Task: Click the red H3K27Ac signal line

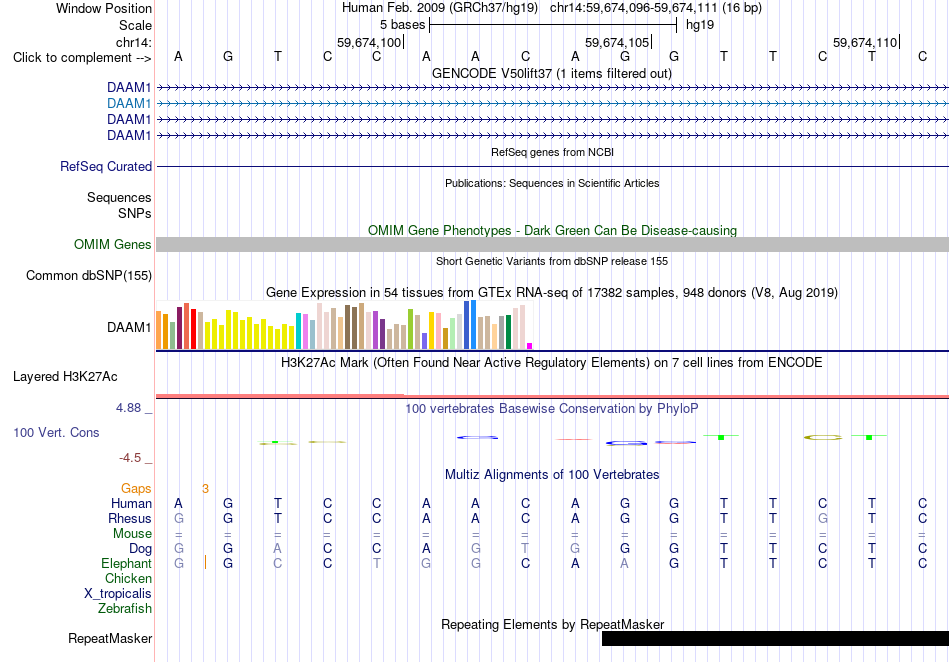Action: (553, 396)
